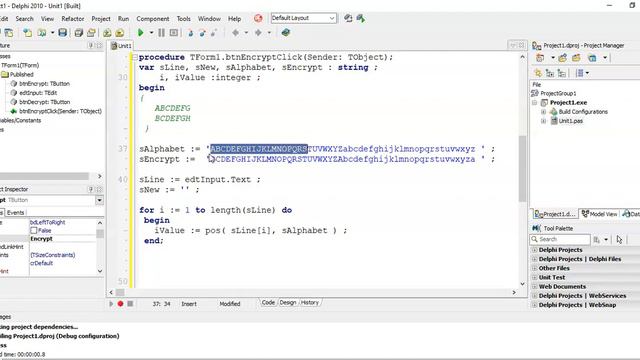Click the Forward navigation arrow
This screenshot has height=360, width=640.
(x=258, y=33)
